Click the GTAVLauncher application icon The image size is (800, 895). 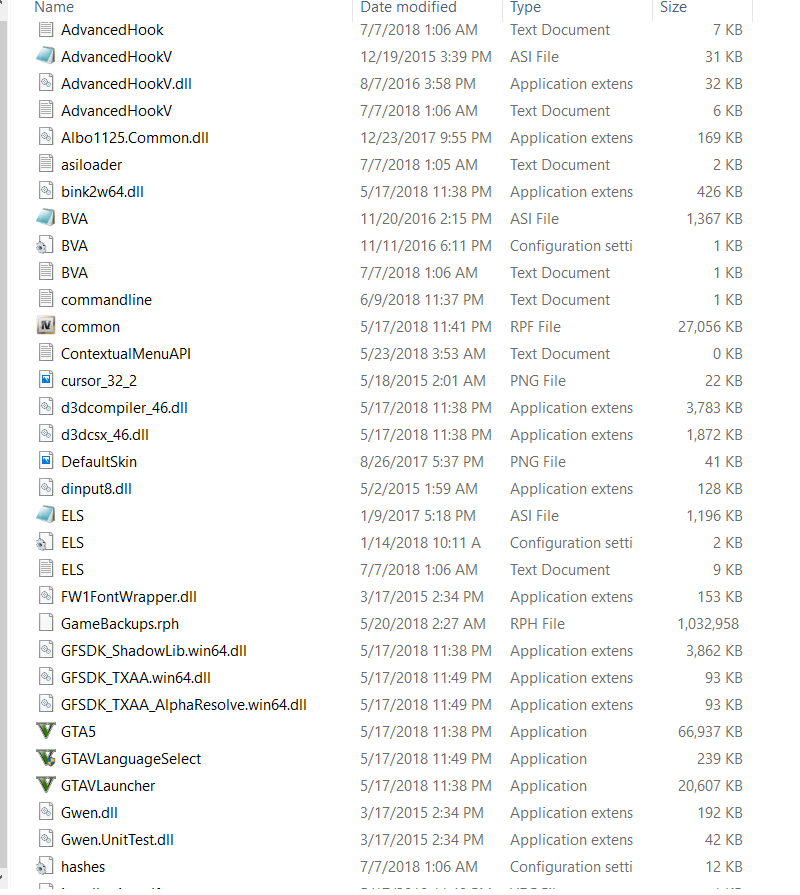[46, 785]
